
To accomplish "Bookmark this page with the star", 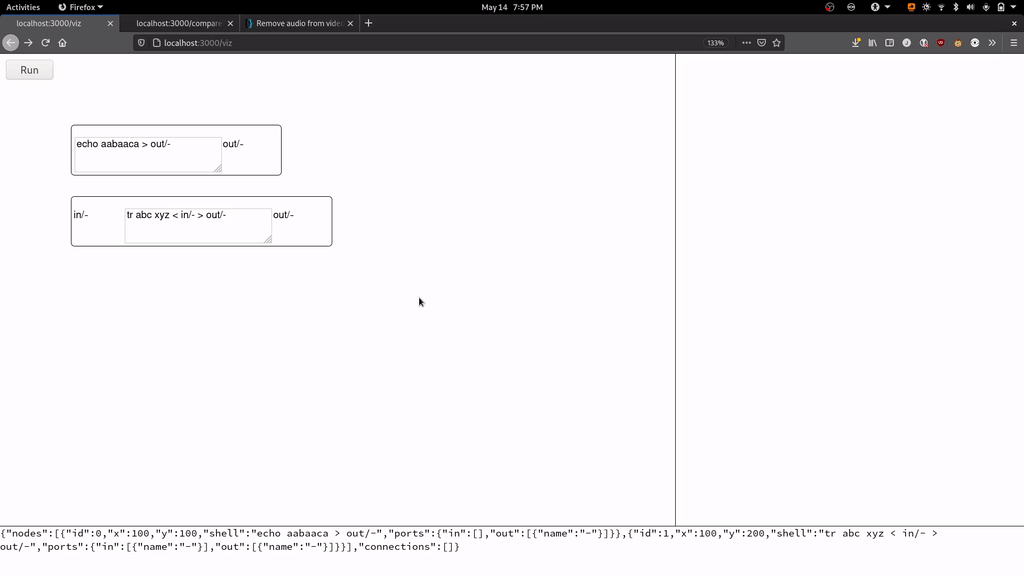I will (x=776, y=43).
